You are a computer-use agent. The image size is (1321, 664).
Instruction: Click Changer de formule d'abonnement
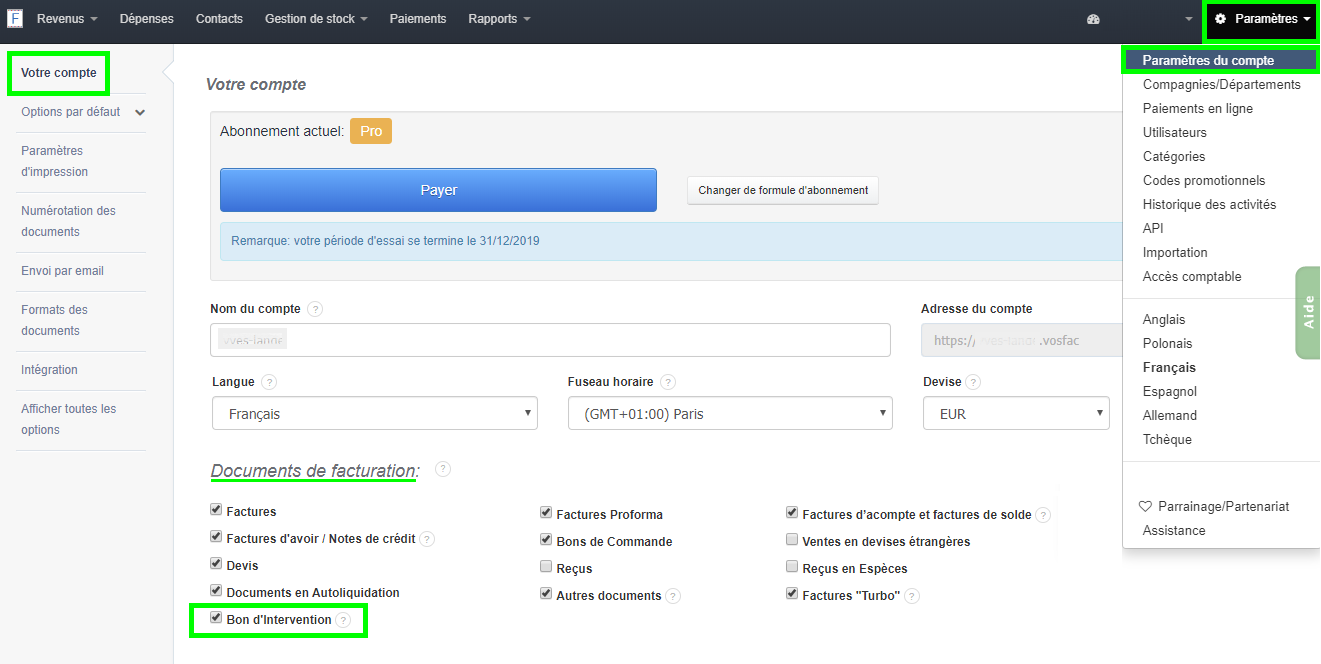tap(782, 190)
